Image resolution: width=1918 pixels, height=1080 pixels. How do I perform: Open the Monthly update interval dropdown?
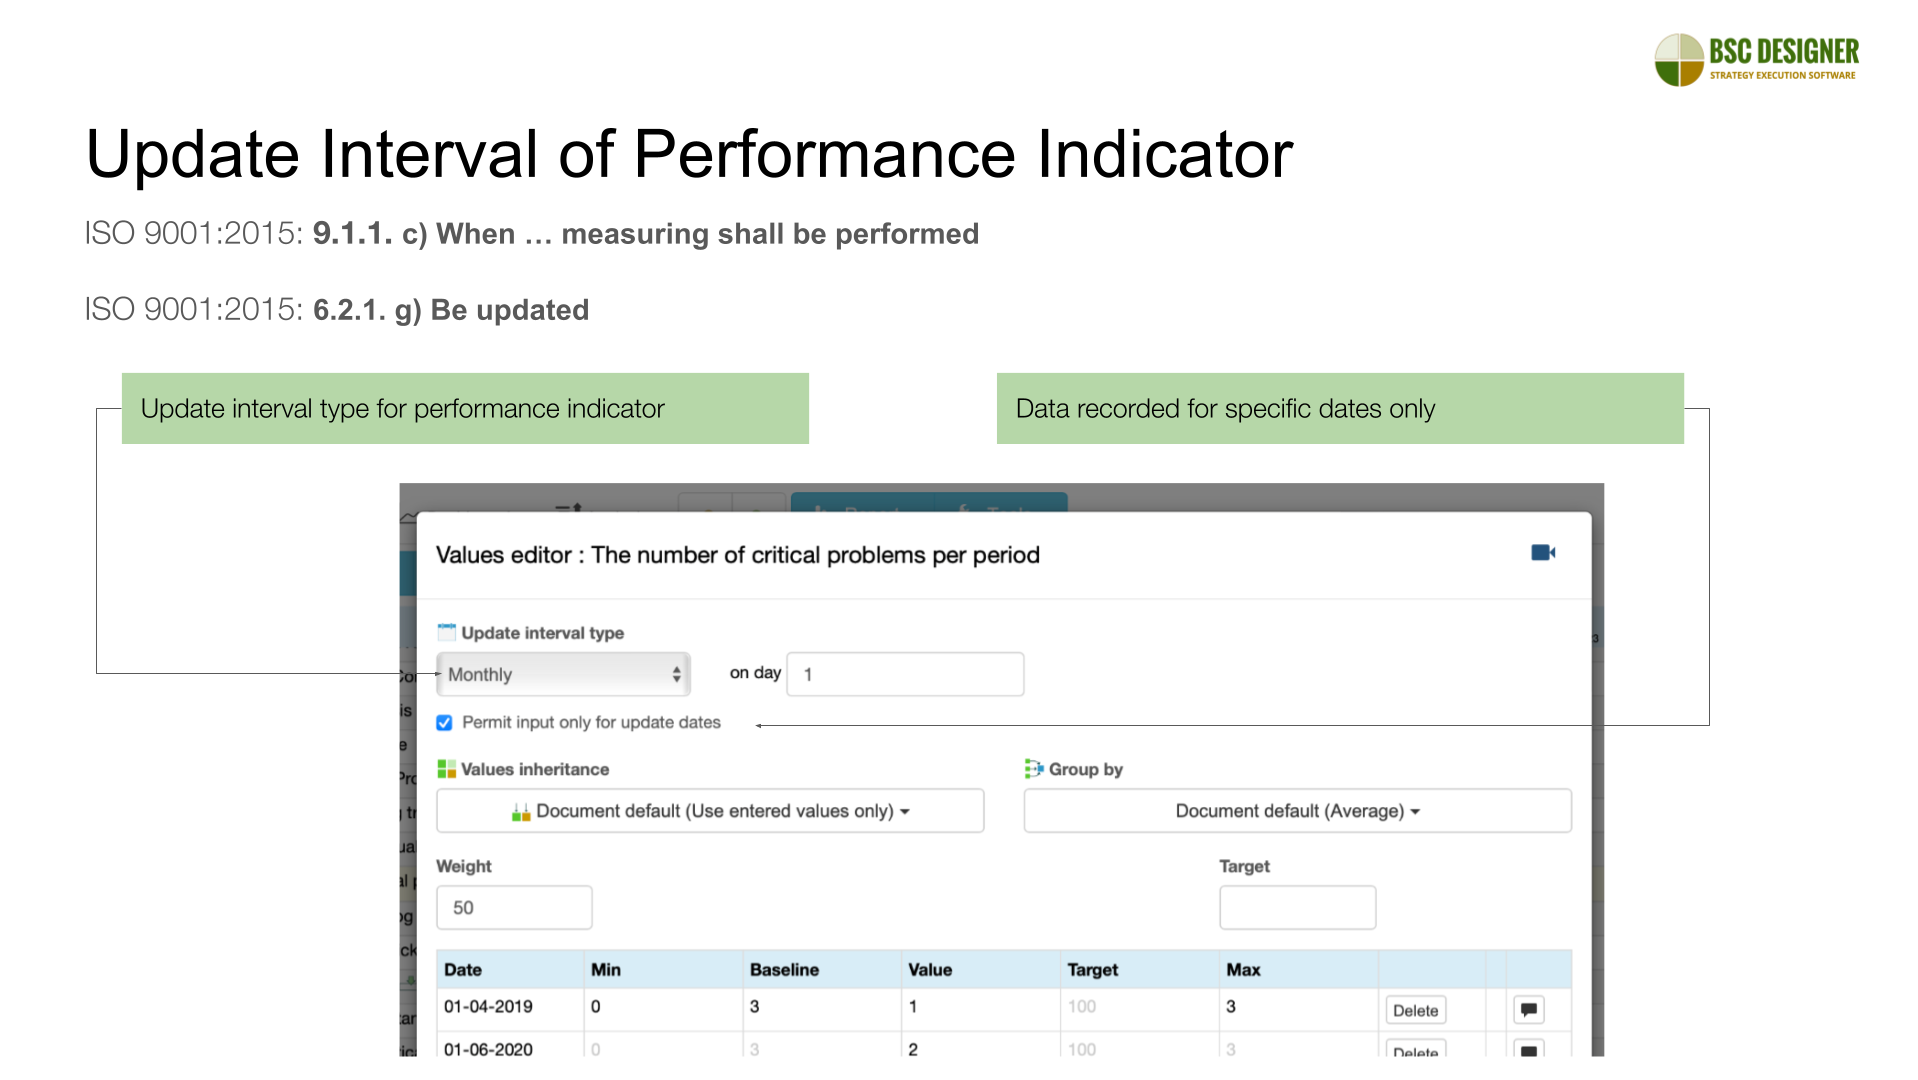[x=563, y=674]
